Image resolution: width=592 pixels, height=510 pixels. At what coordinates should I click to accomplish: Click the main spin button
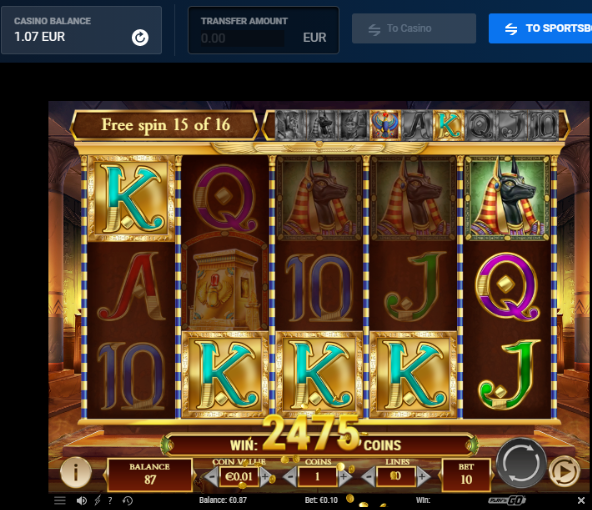521,463
